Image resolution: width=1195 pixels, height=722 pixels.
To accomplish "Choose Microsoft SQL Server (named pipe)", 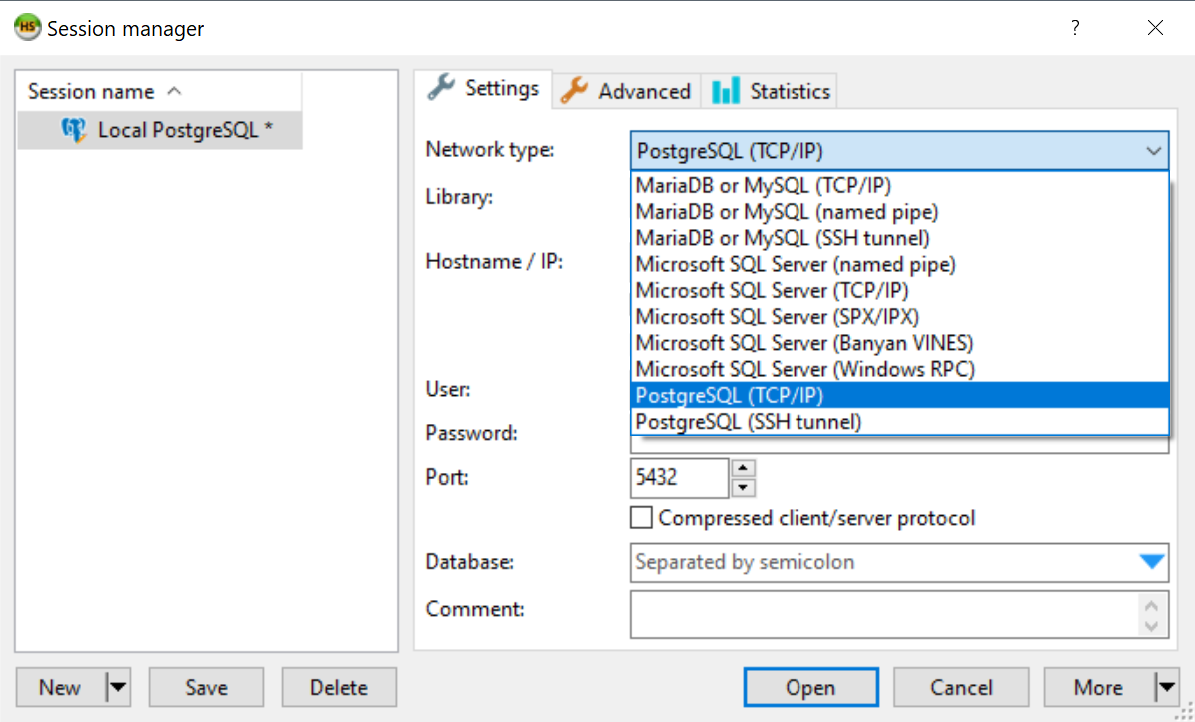I will tap(899, 265).
